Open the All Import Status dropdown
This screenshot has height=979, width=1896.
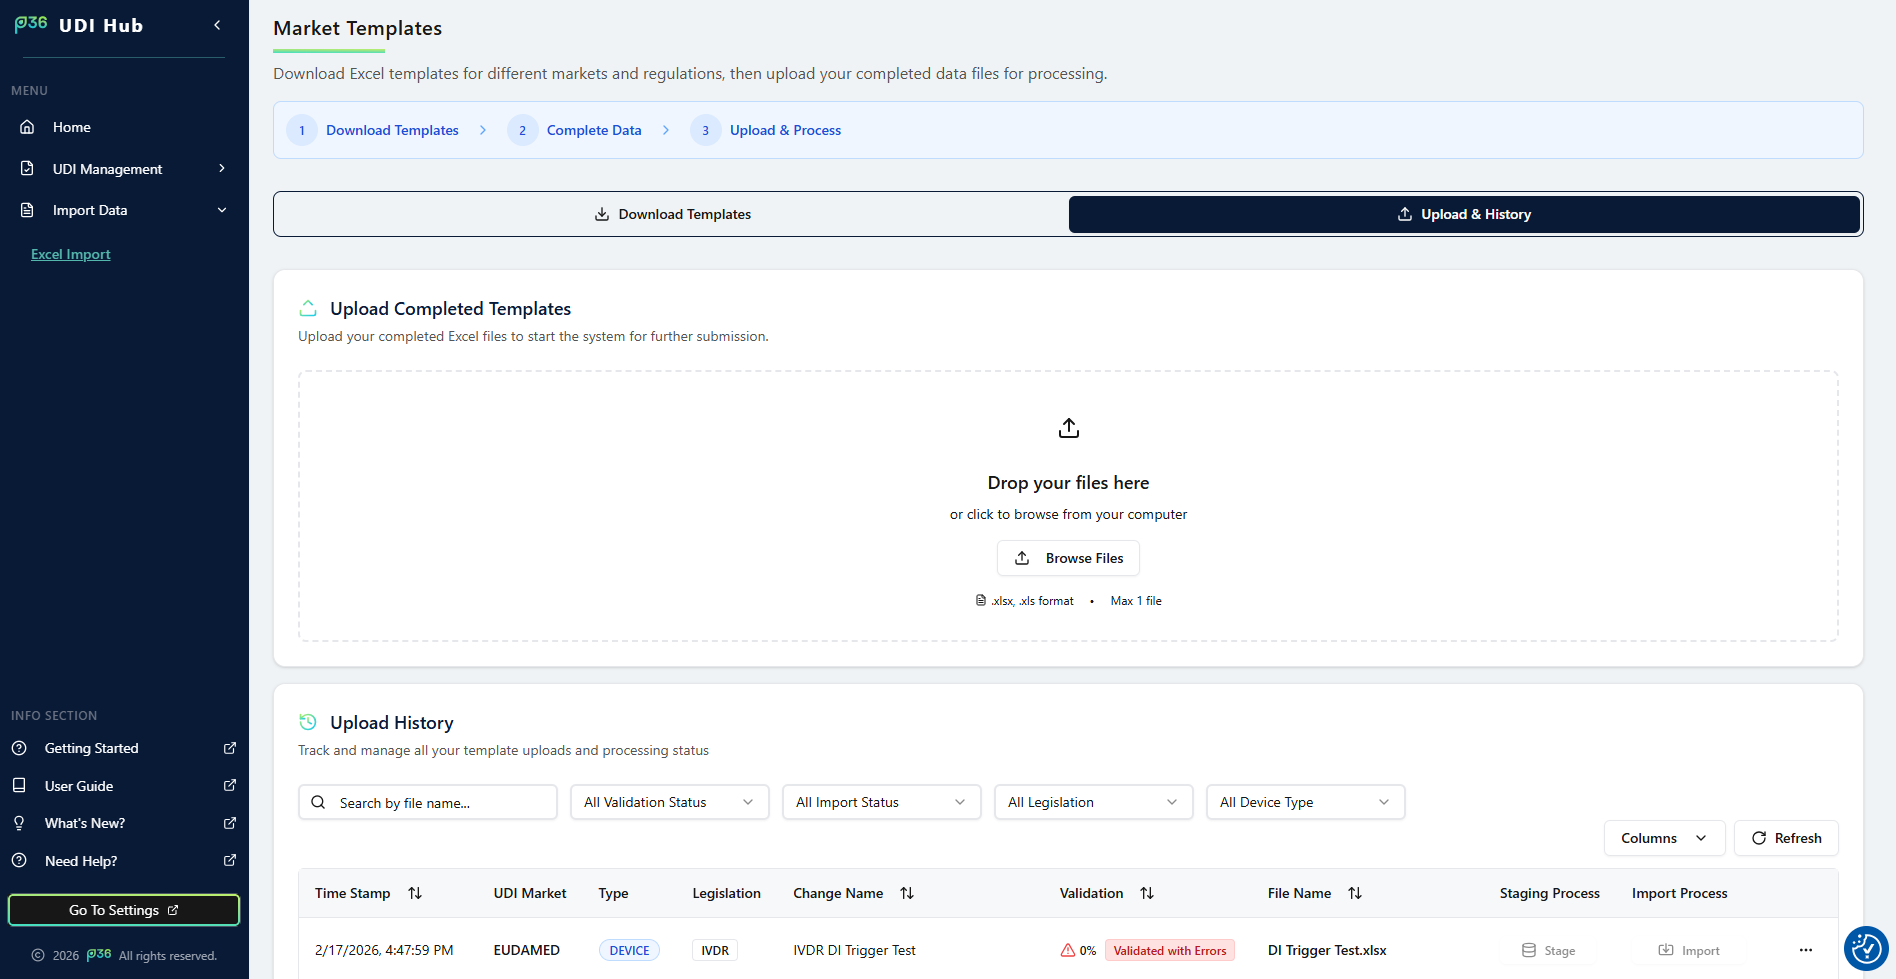pos(882,802)
